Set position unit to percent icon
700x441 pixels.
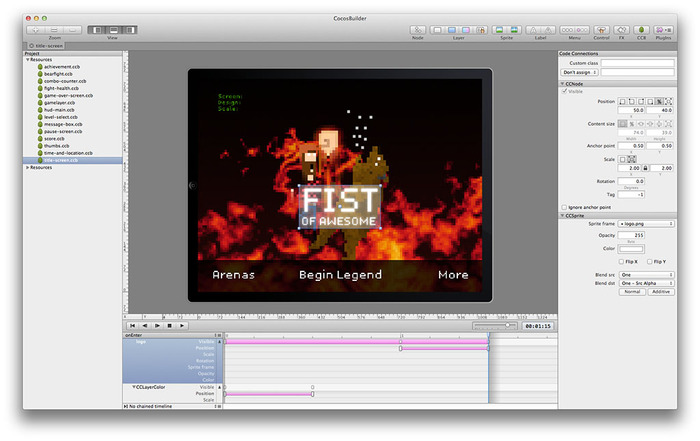click(x=659, y=102)
